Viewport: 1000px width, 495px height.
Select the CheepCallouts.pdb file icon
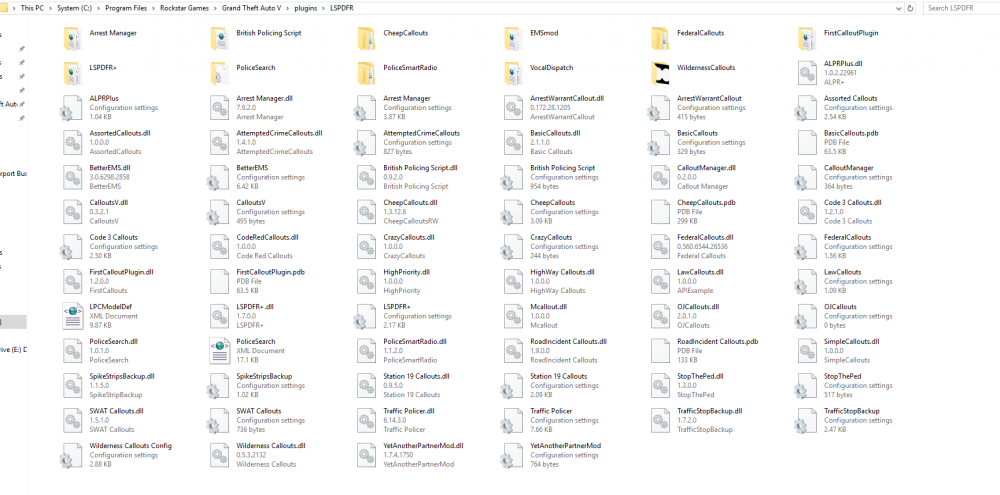(x=661, y=212)
